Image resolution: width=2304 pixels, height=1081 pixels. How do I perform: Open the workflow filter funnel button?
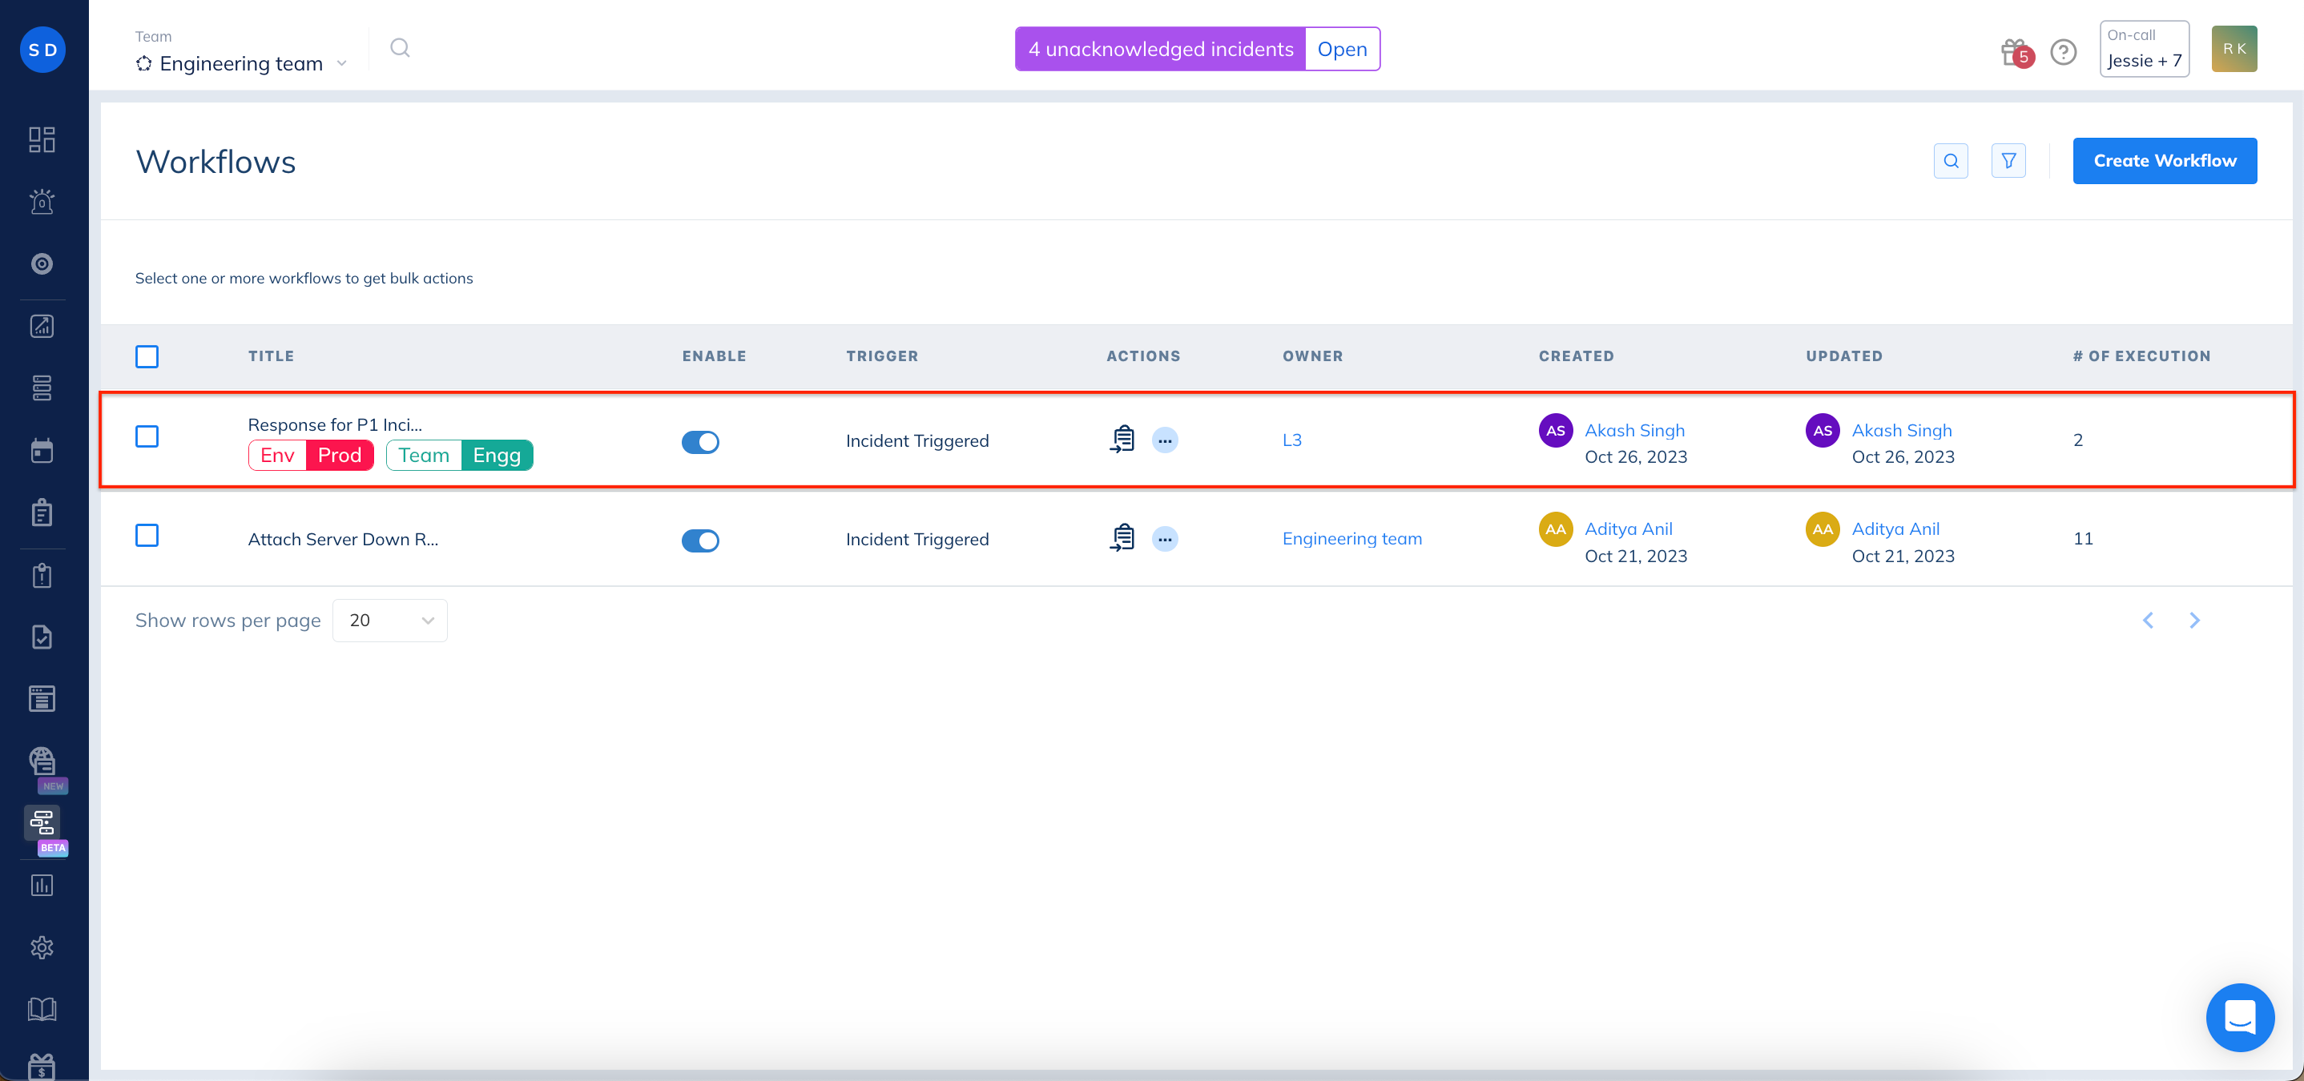click(2009, 161)
